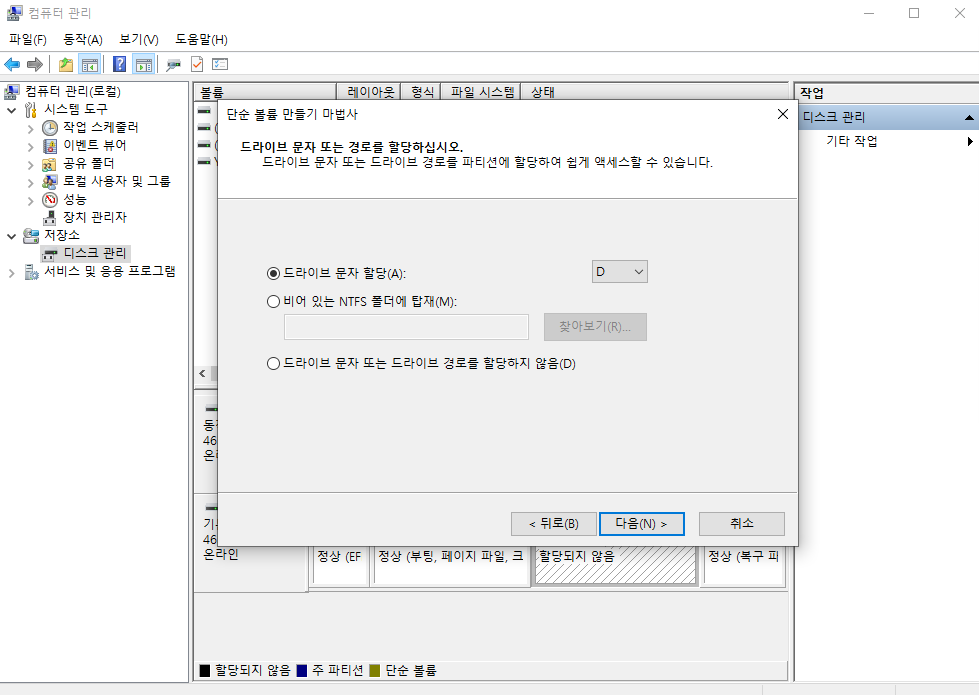Toggle the Show/Hide Console Tree icon
This screenshot has height=695, width=979.
coord(90,64)
